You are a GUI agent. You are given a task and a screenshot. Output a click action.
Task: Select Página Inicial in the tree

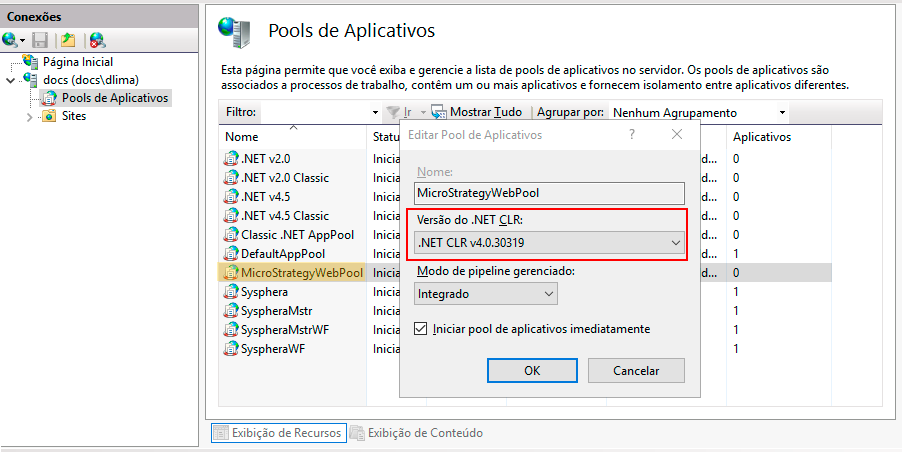point(78,62)
